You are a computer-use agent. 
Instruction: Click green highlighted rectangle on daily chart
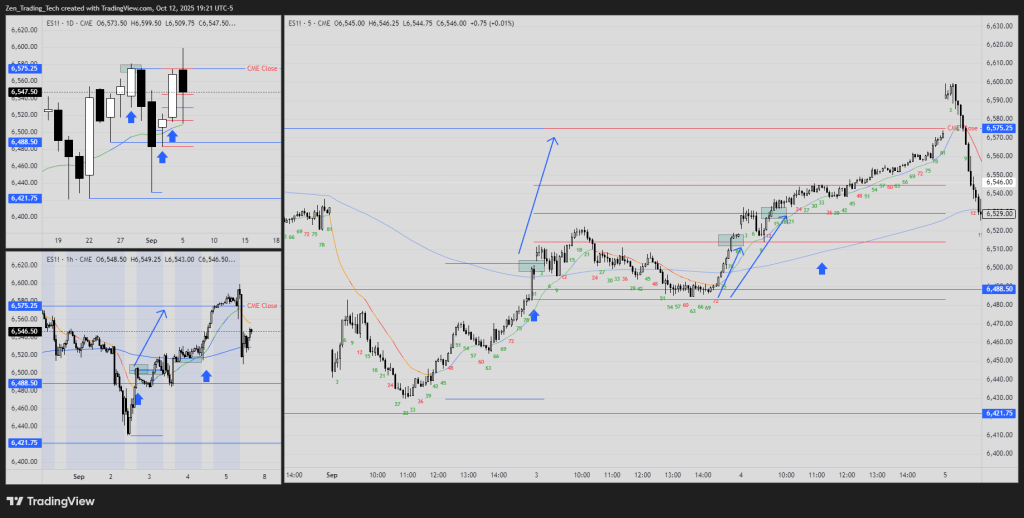click(131, 68)
